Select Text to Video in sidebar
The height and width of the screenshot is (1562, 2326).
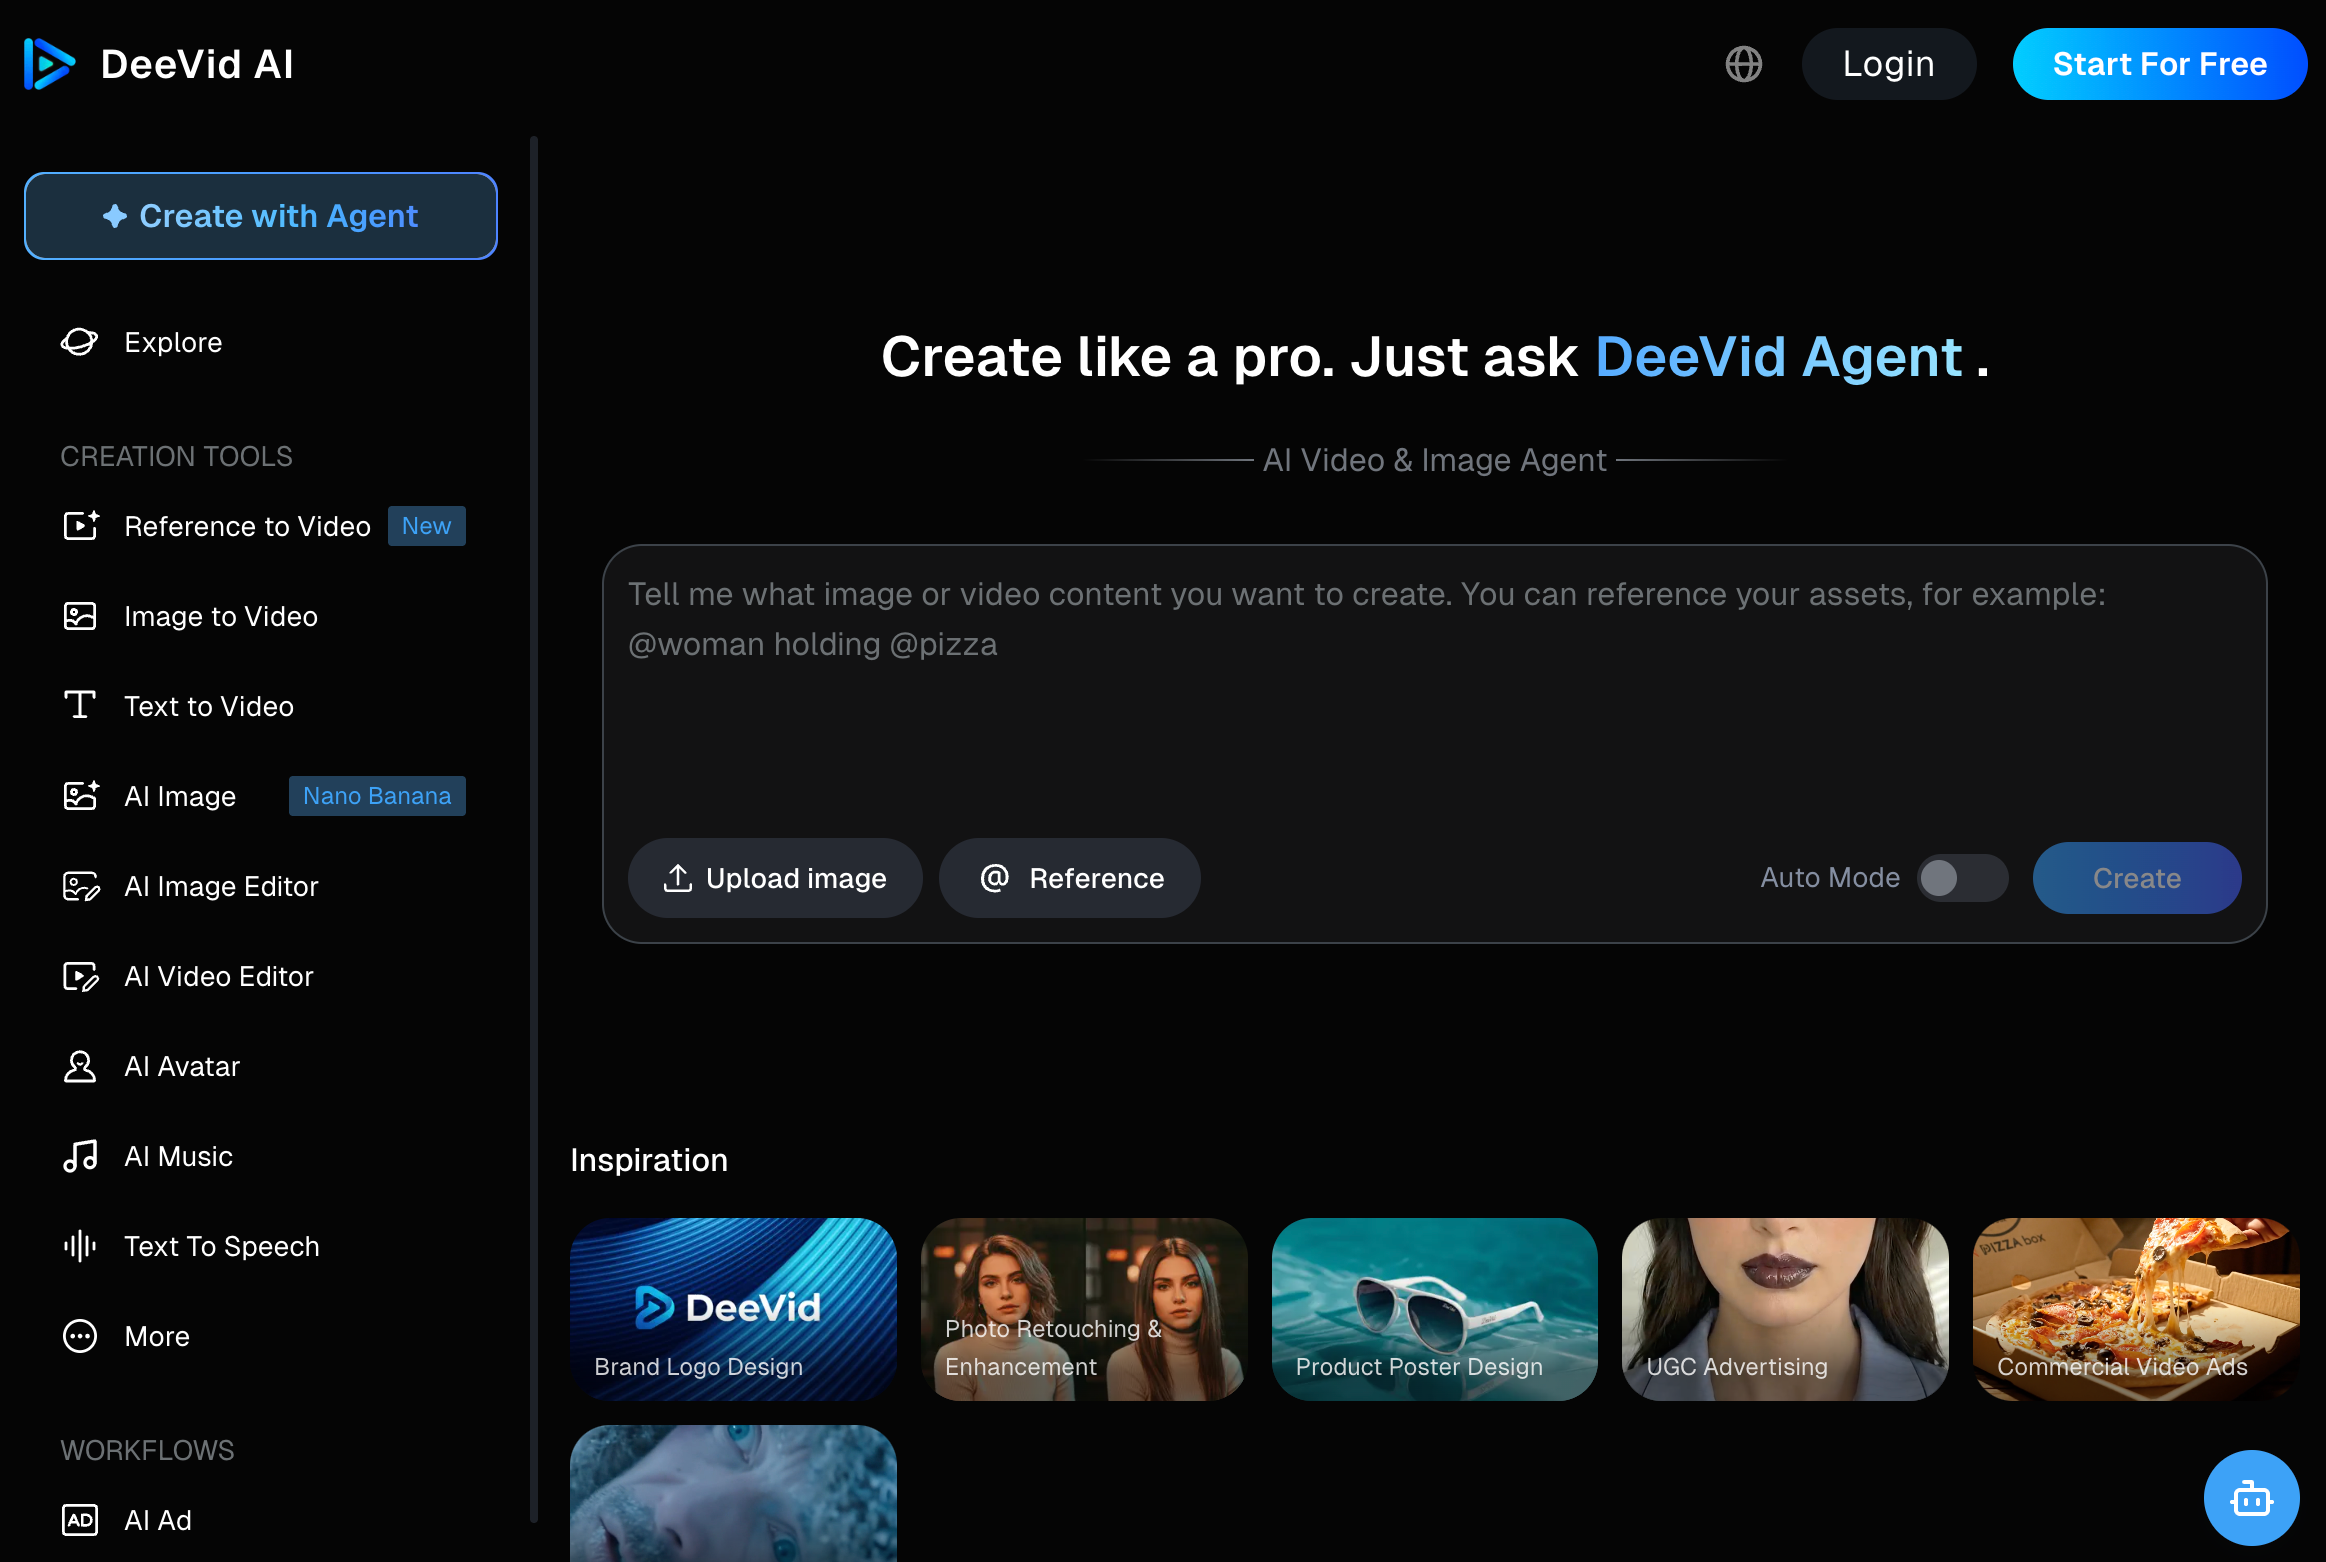coord(263,706)
